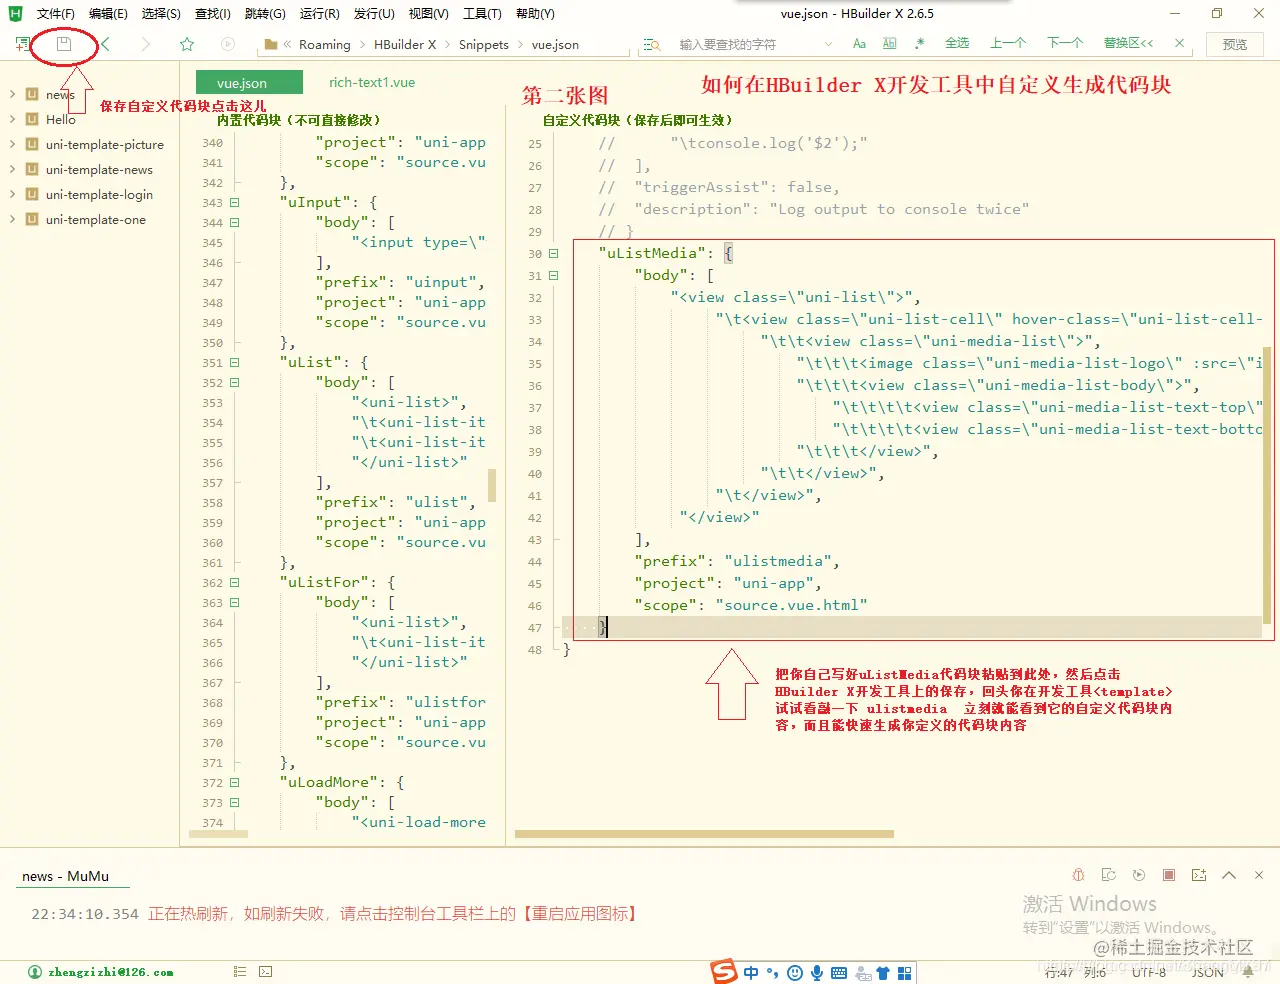The width and height of the screenshot is (1280, 984).
Task: Click the list outline icon in status bar
Action: (240, 971)
